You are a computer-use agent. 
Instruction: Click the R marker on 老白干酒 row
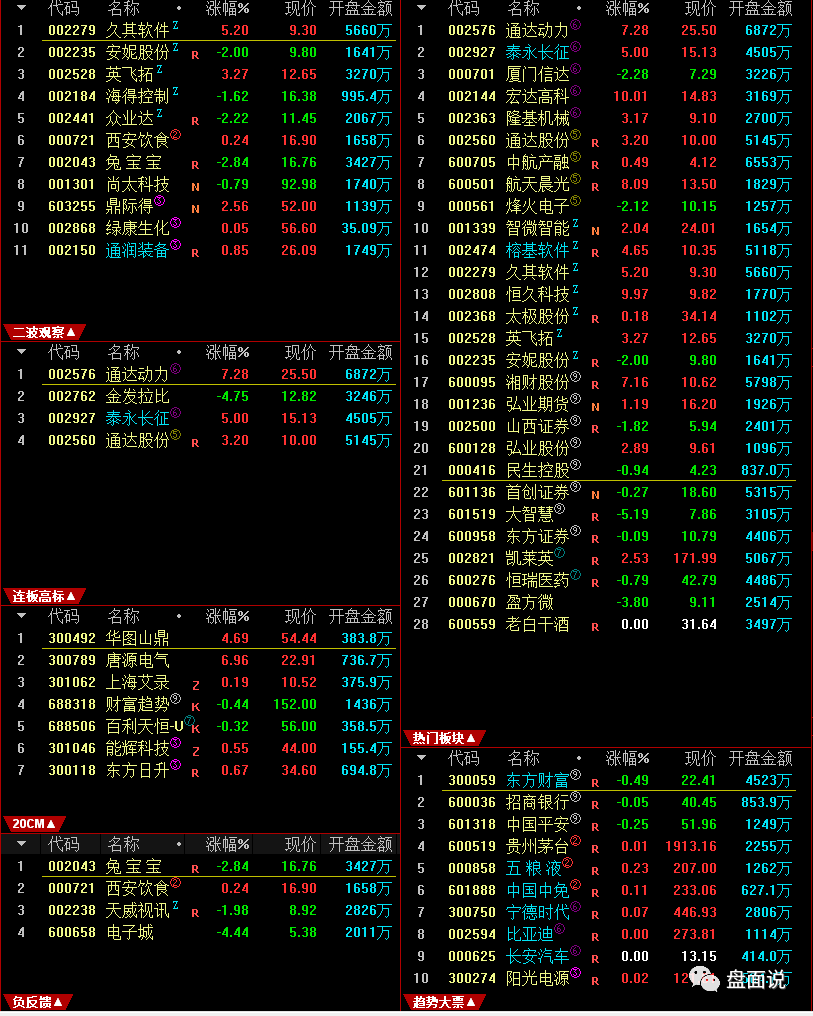[595, 627]
